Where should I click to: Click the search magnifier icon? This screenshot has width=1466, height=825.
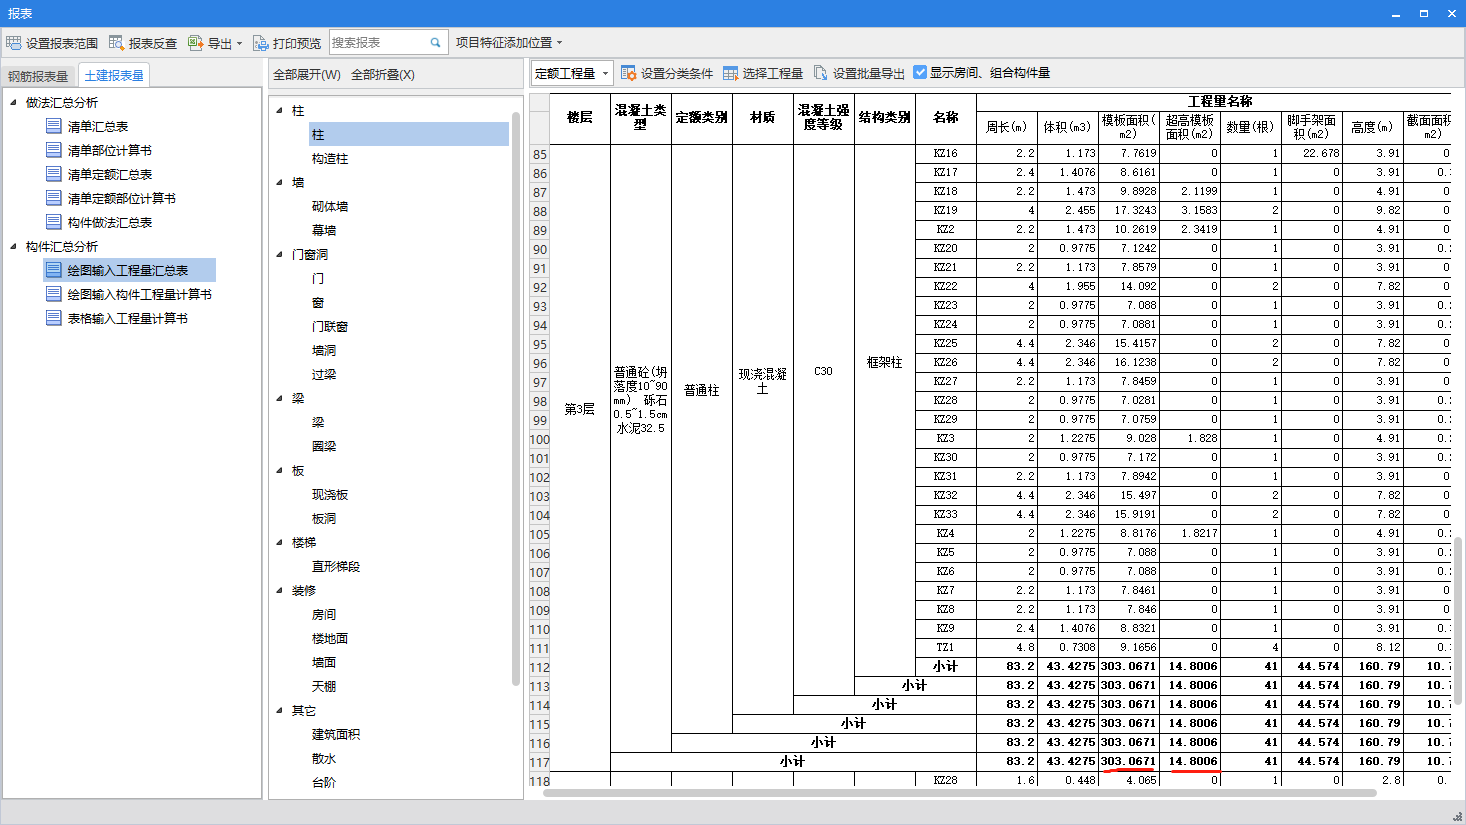tap(435, 43)
